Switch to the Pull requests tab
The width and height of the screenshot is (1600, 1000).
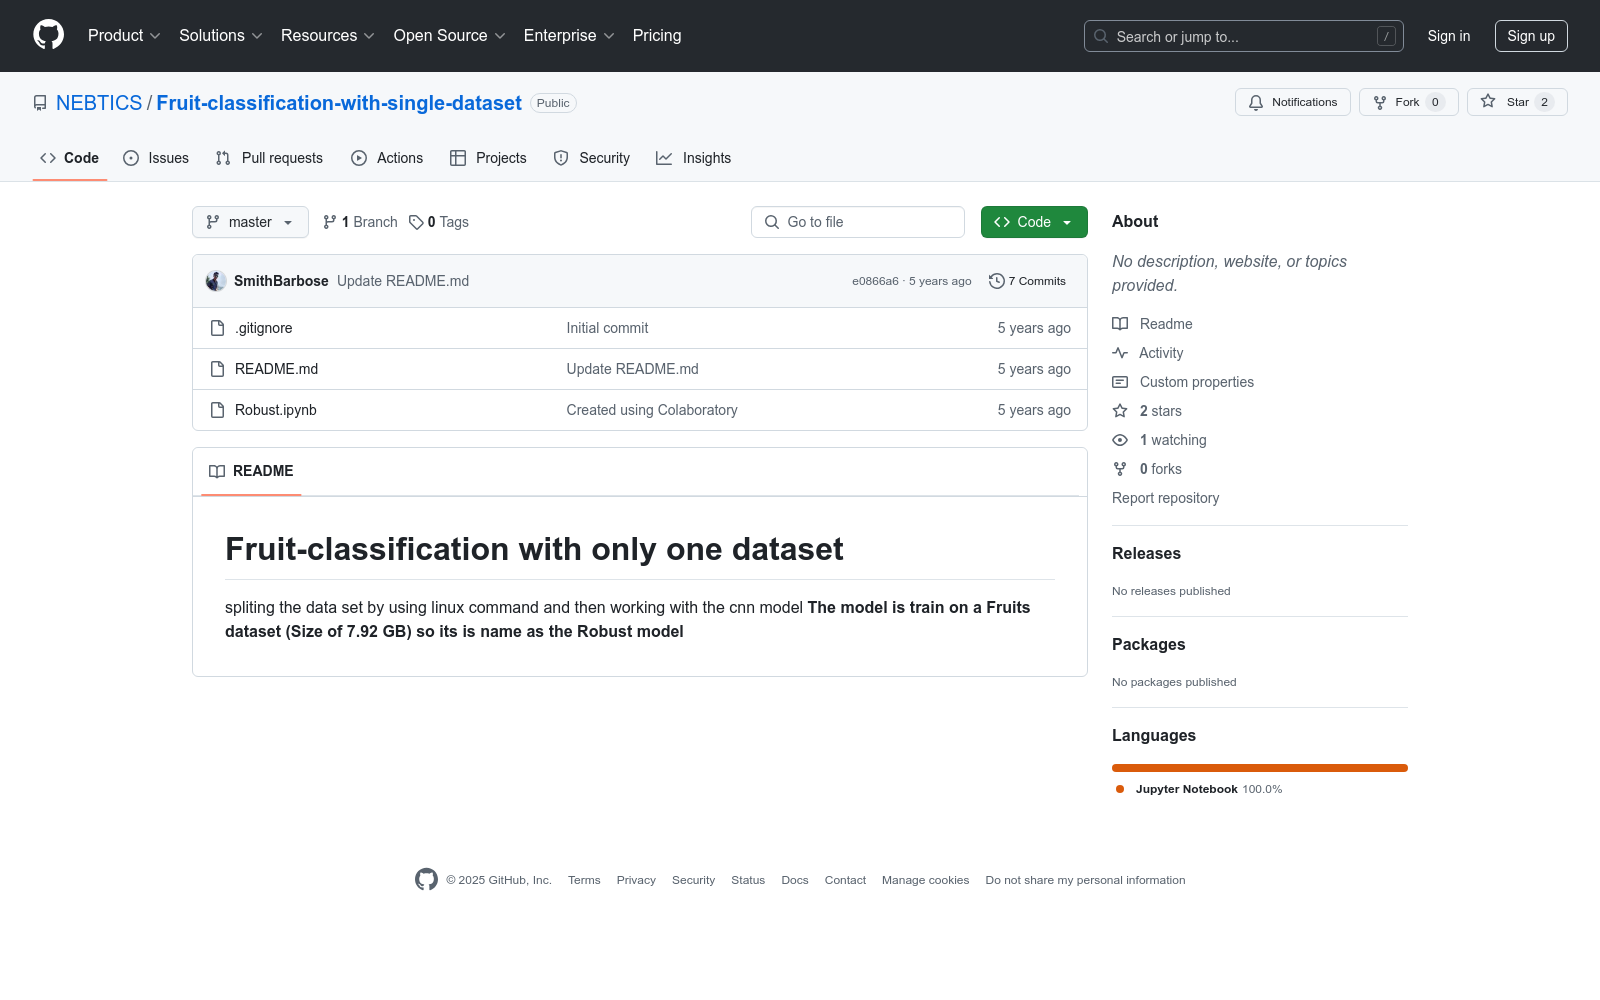point(269,158)
